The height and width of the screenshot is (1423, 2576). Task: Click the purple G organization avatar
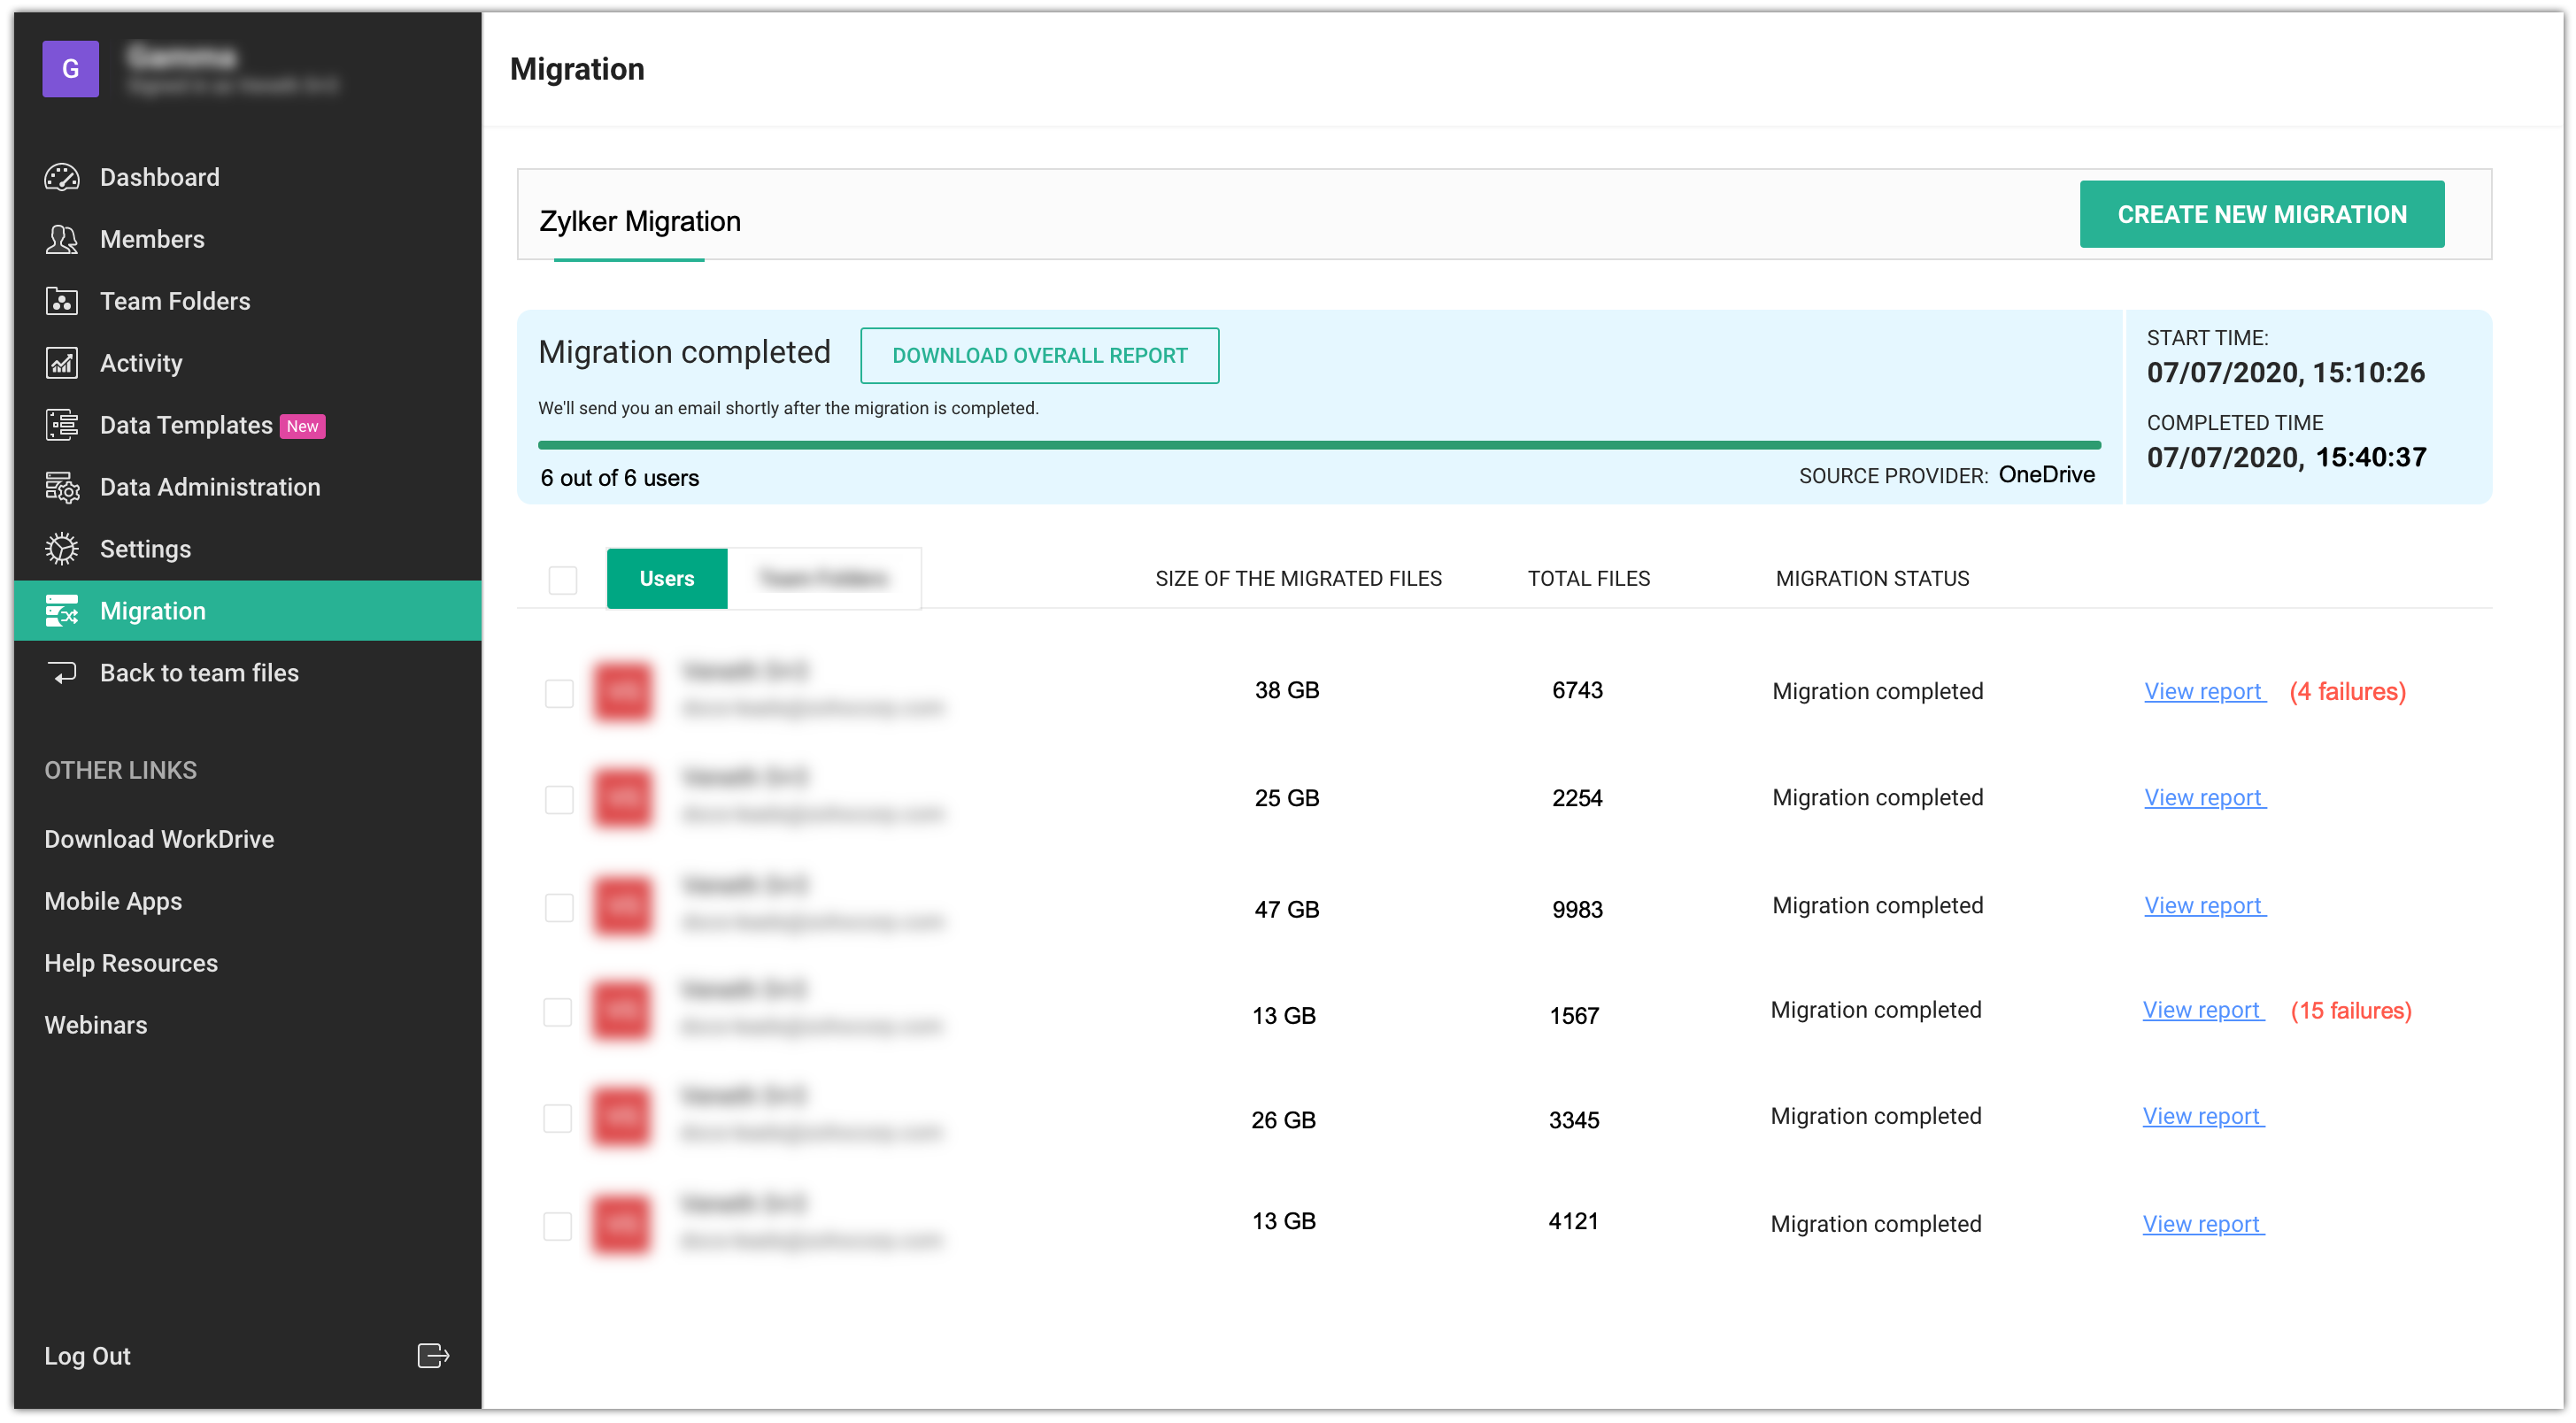pyautogui.click(x=70, y=69)
